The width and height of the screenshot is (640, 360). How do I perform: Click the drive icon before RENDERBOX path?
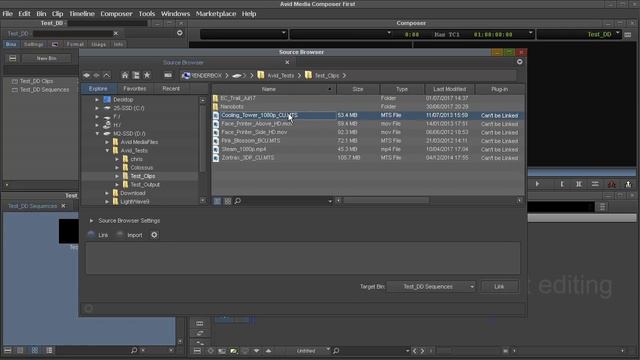[168, 76]
